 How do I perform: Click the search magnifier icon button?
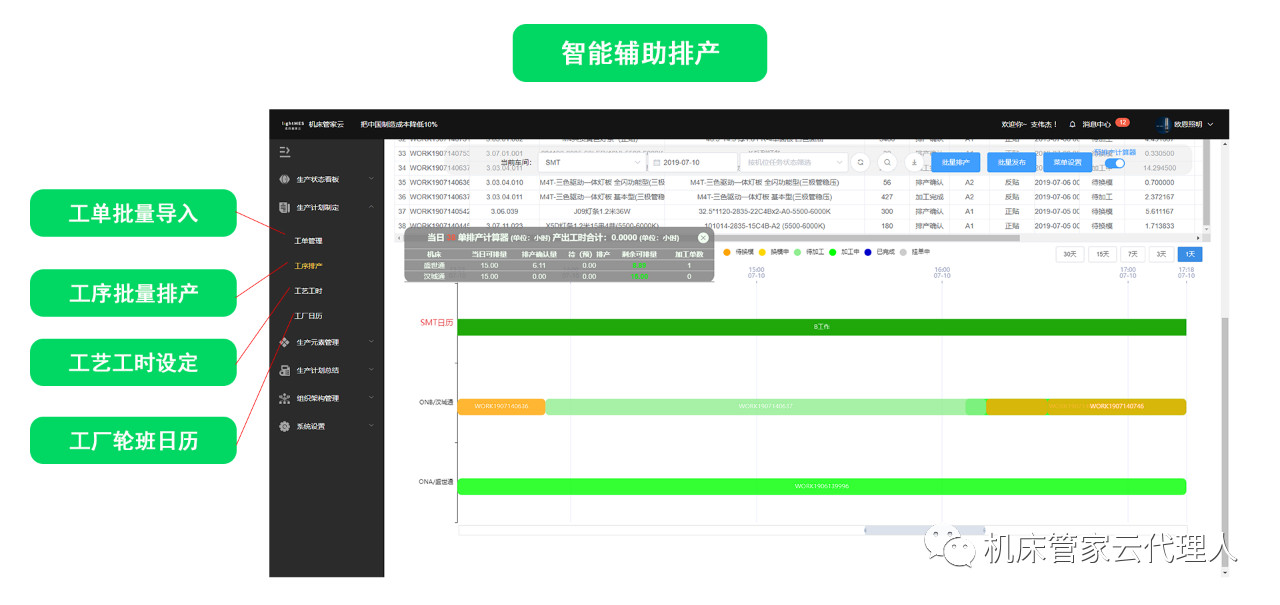[887, 162]
